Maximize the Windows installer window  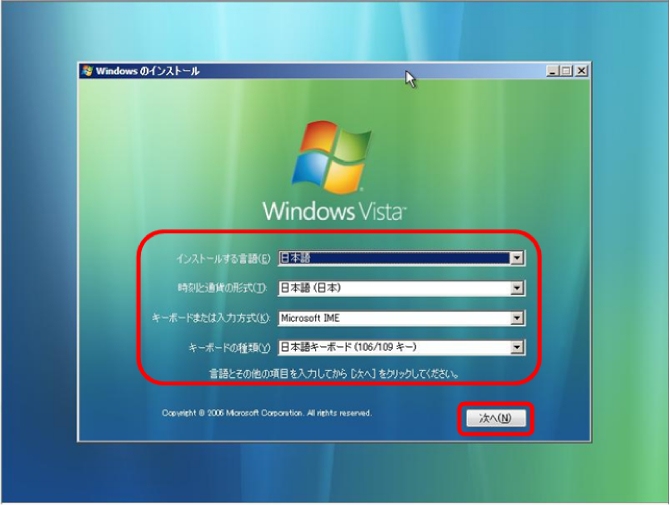[x=568, y=71]
